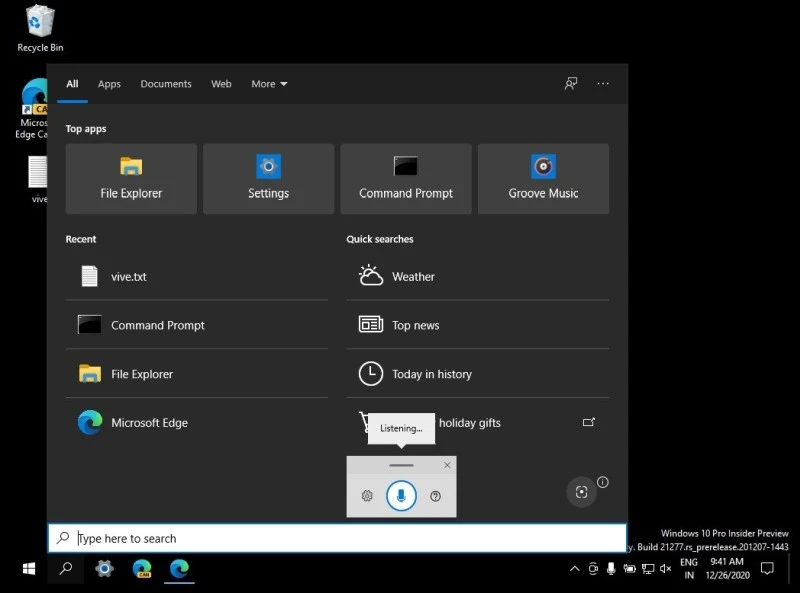Switch the ENG IN input language
This screenshot has width=800, height=593.
(689, 569)
